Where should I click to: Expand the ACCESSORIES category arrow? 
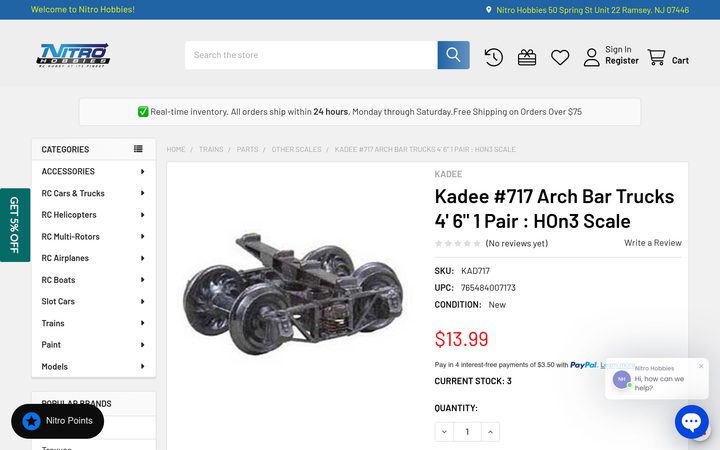(142, 172)
